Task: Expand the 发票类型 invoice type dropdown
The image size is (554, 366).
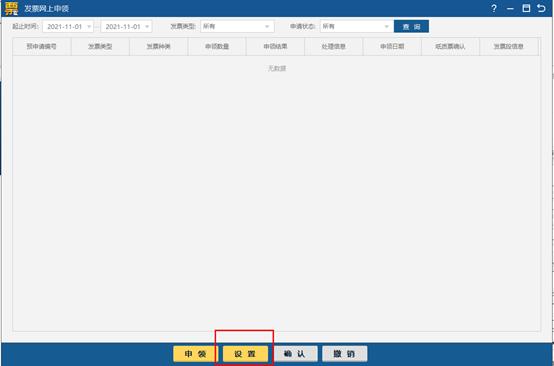Action: (267, 26)
